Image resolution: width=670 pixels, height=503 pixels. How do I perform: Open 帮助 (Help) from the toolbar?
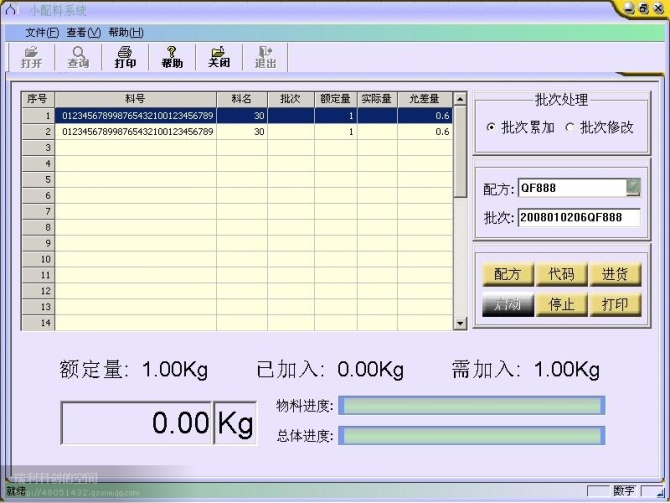pyautogui.click(x=172, y=57)
